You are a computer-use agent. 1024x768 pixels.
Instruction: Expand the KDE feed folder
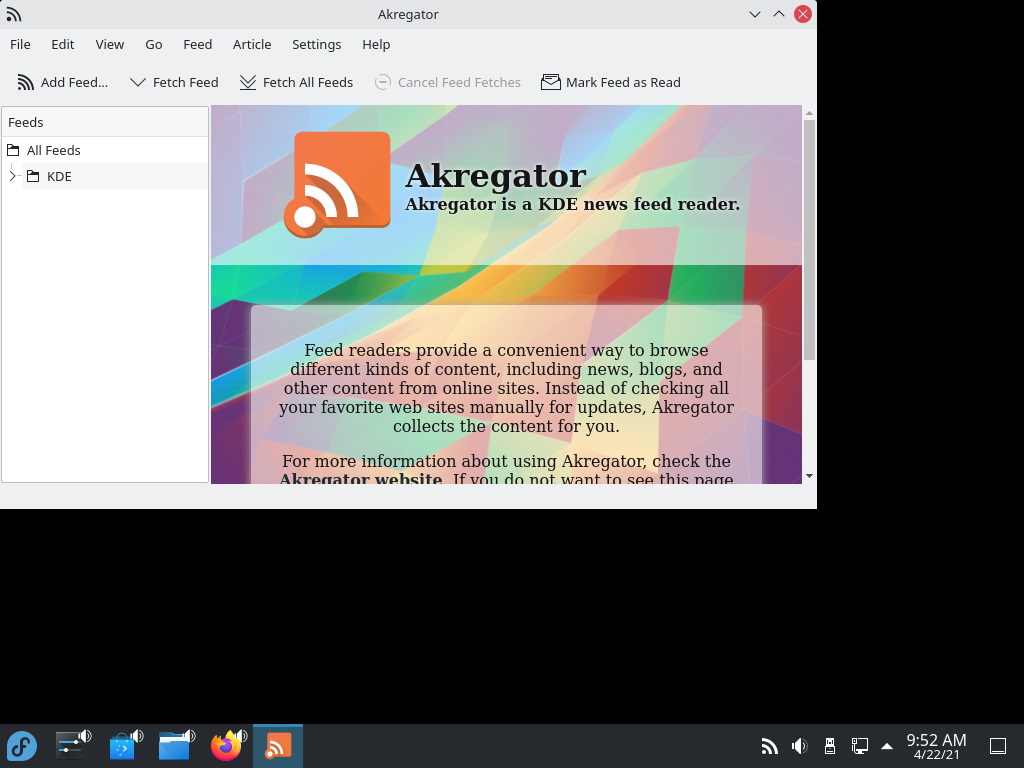pyautogui.click(x=12, y=176)
